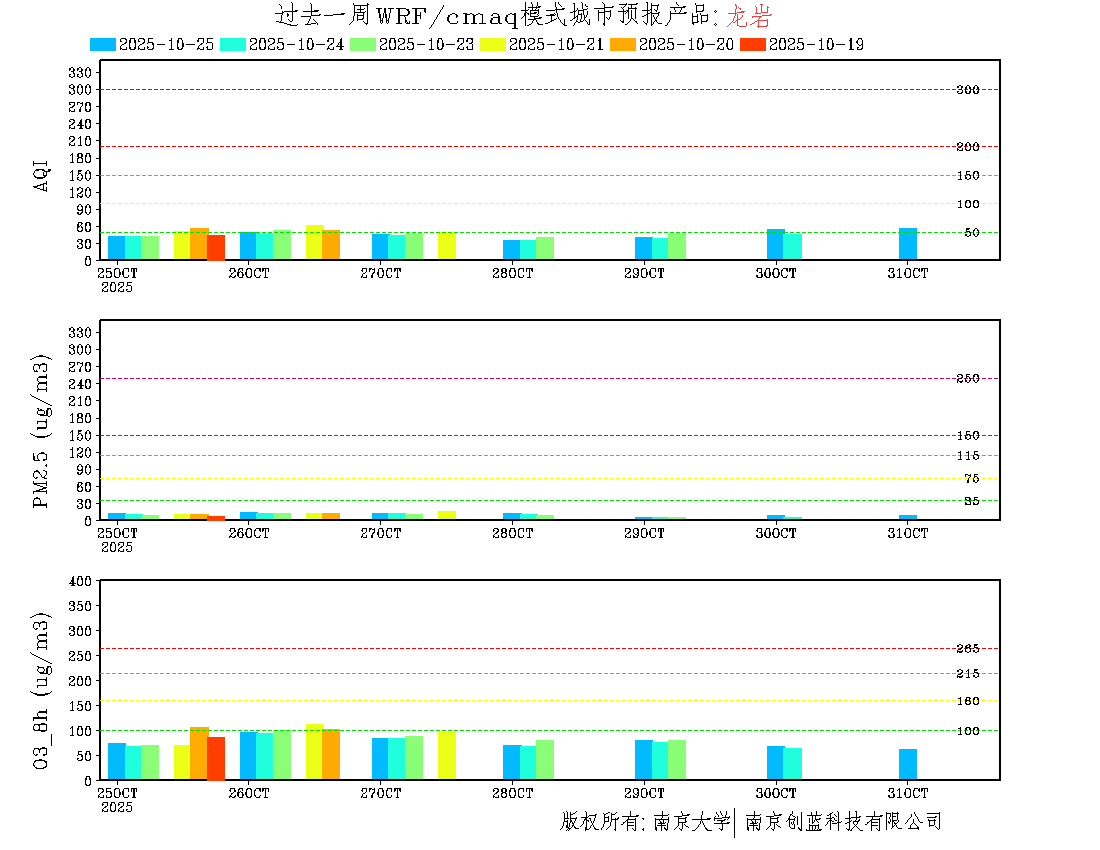This screenshot has width=1100, height=850.
Task: Select the orange 2025-10-20 legend swatch
Action: pyautogui.click(x=623, y=44)
